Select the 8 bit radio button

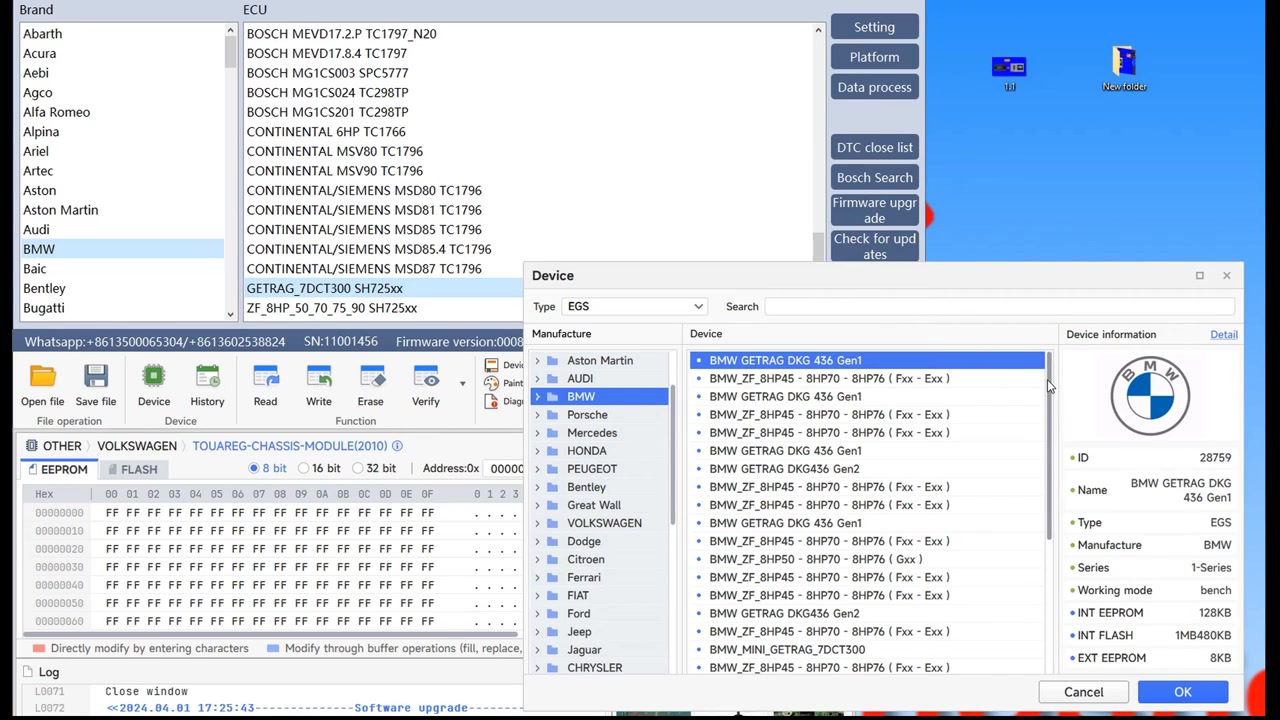tap(253, 468)
